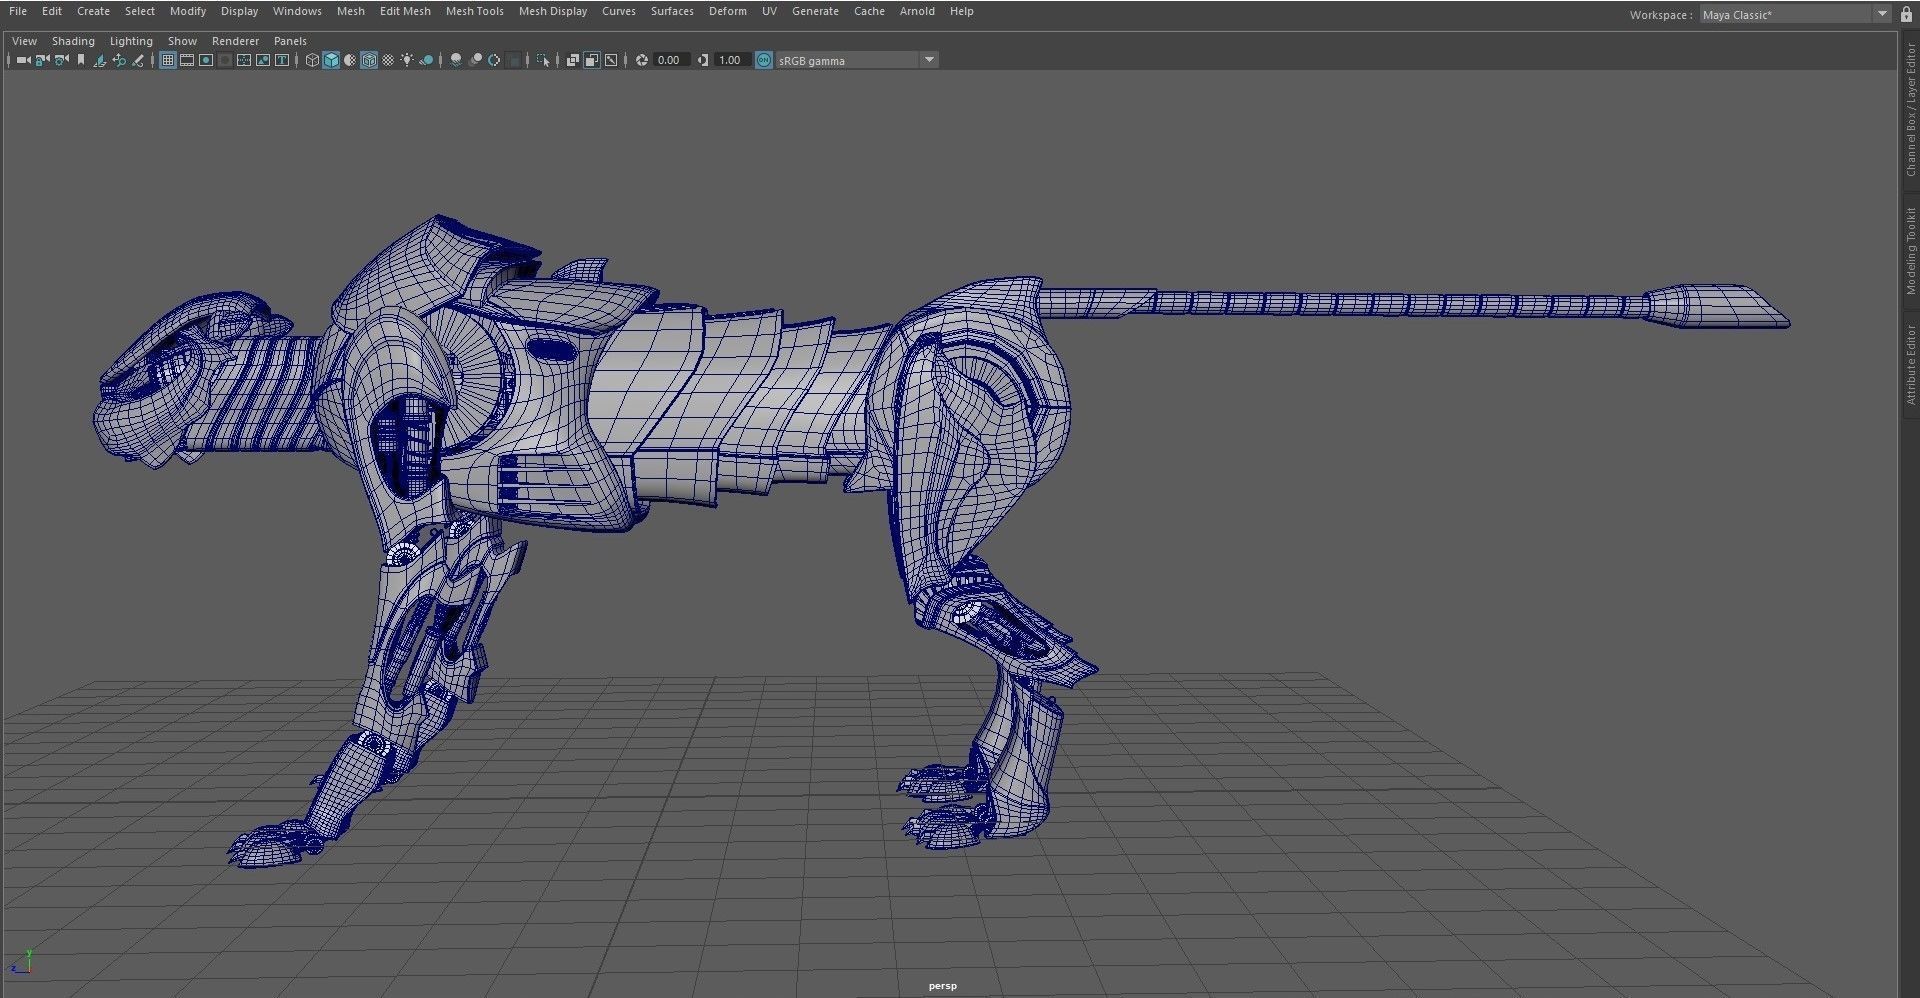This screenshot has height=998, width=1920.
Task: Toggle Wireframe on Shaded display
Action: [x=369, y=60]
